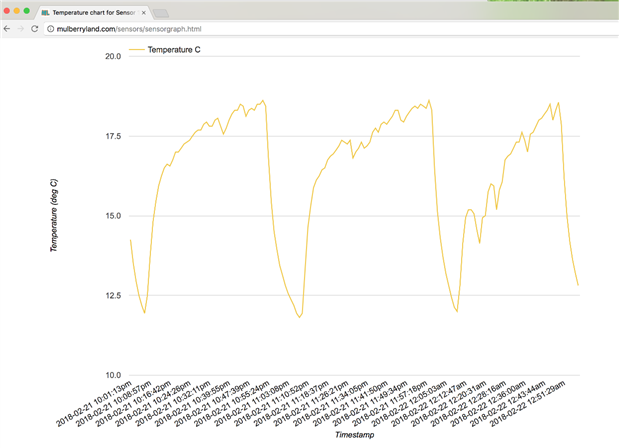The image size is (619, 448).
Task: Click the green maximize window button
Action: point(26,11)
